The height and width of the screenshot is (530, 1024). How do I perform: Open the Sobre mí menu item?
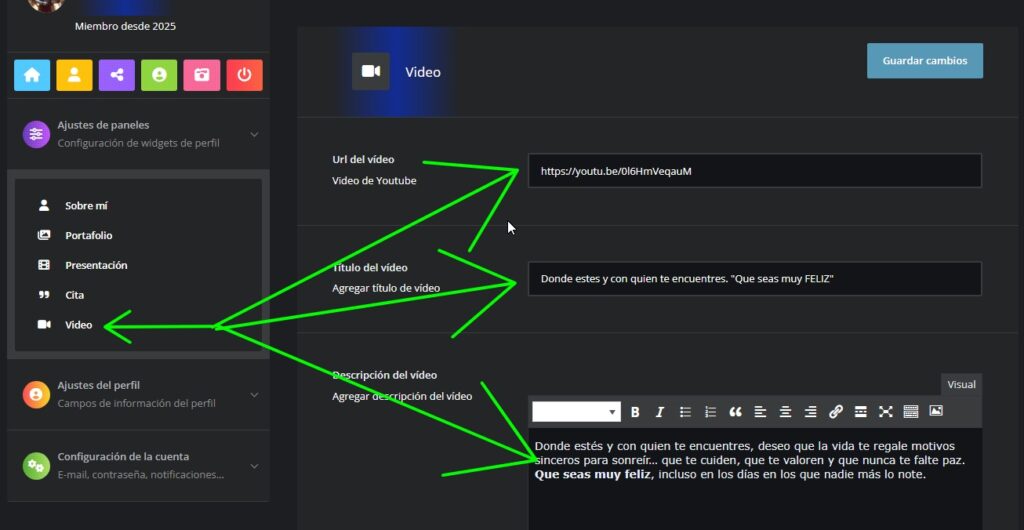click(86, 206)
